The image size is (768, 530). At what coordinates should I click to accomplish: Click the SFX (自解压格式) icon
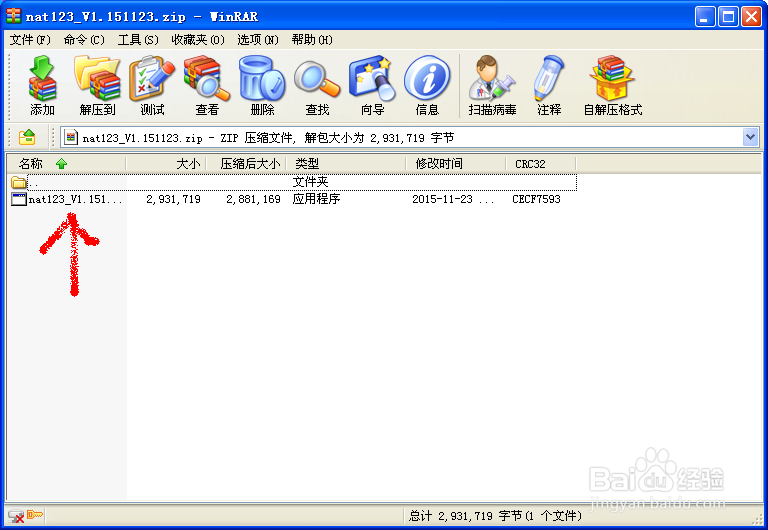click(613, 85)
